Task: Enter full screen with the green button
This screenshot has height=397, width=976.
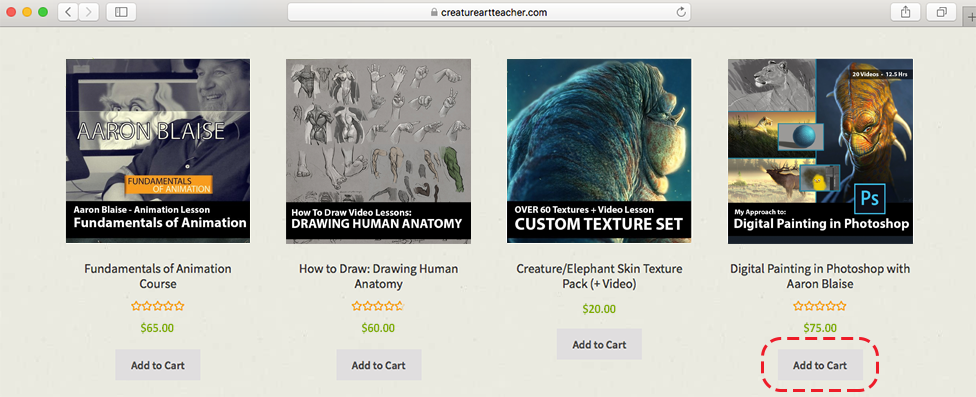Action: point(43,12)
